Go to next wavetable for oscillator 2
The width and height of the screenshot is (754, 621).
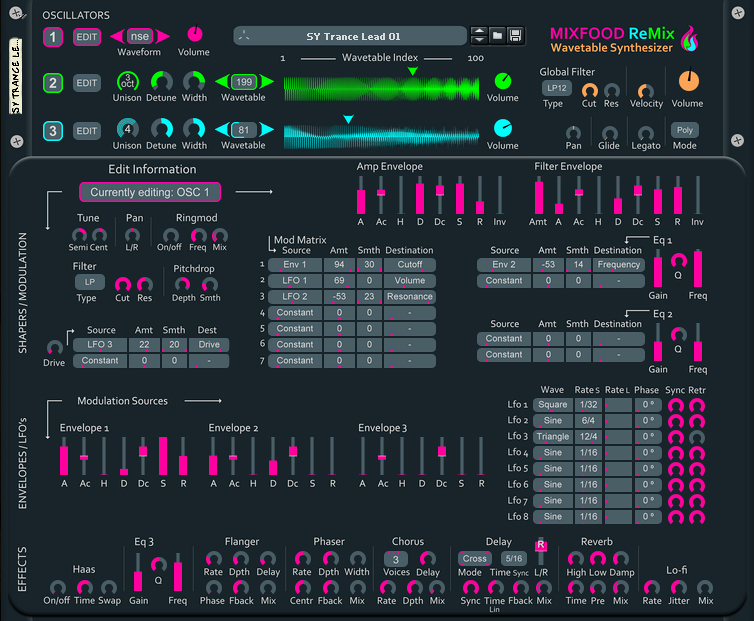[267, 82]
